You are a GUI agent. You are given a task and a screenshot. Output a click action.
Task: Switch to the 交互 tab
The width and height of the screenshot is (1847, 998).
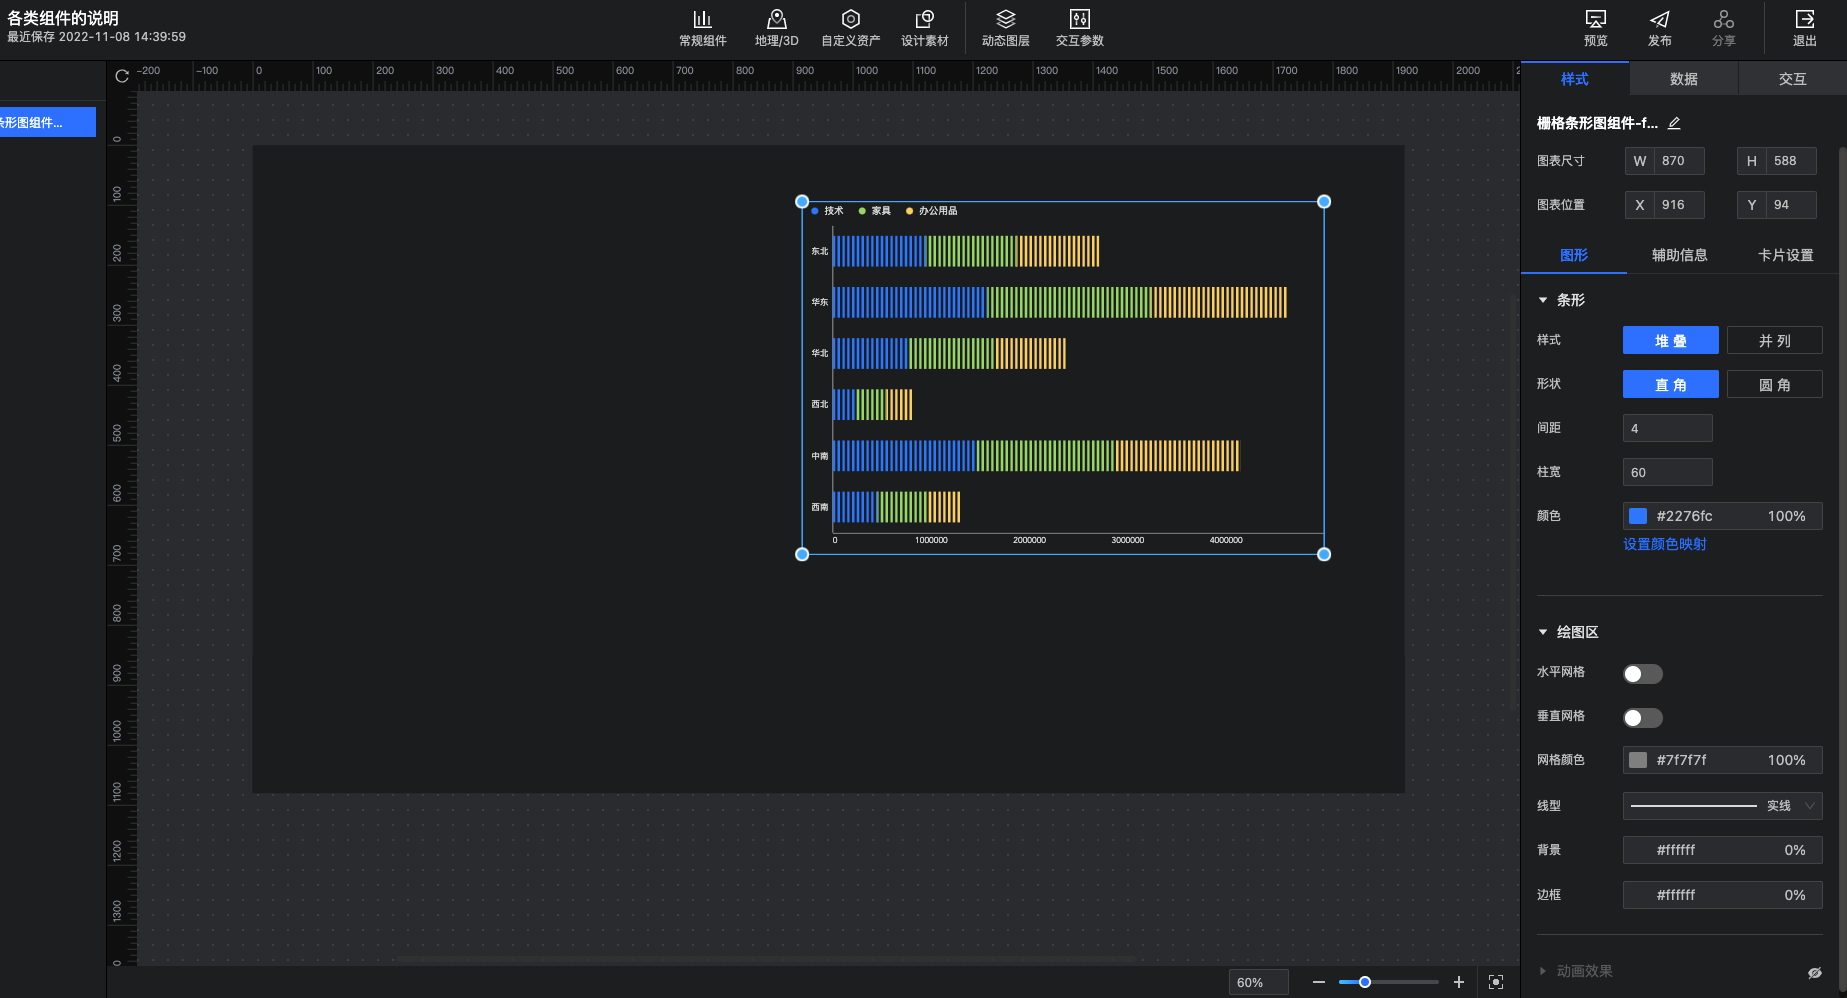pyautogui.click(x=1793, y=79)
